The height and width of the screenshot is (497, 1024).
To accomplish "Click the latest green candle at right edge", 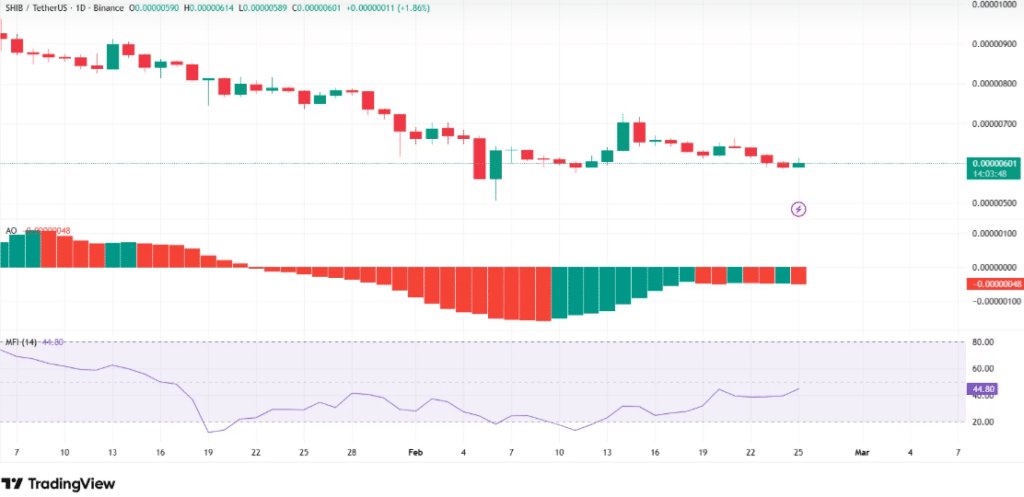I will (799, 164).
